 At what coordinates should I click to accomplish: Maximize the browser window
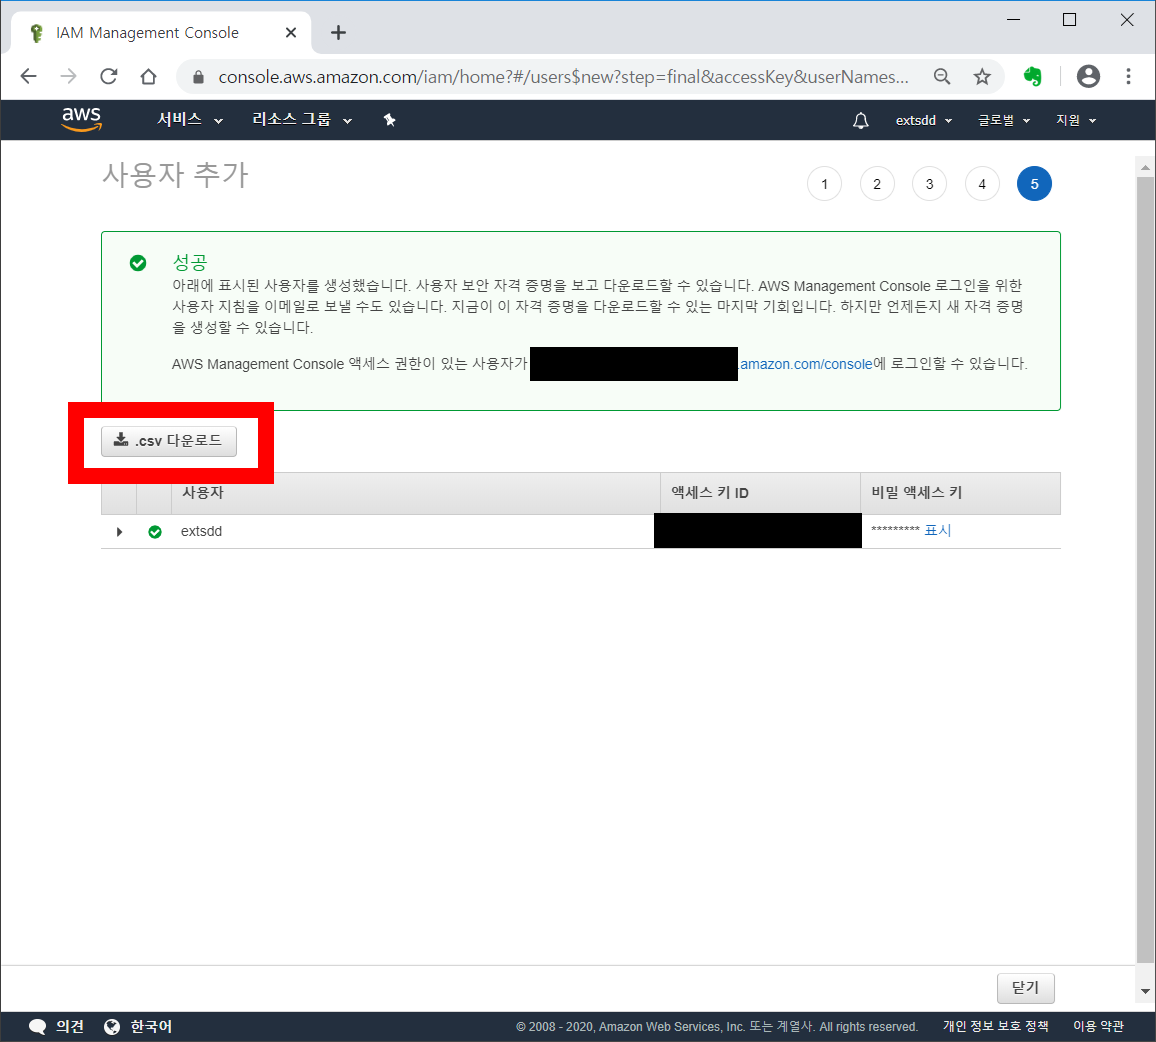point(1069,20)
